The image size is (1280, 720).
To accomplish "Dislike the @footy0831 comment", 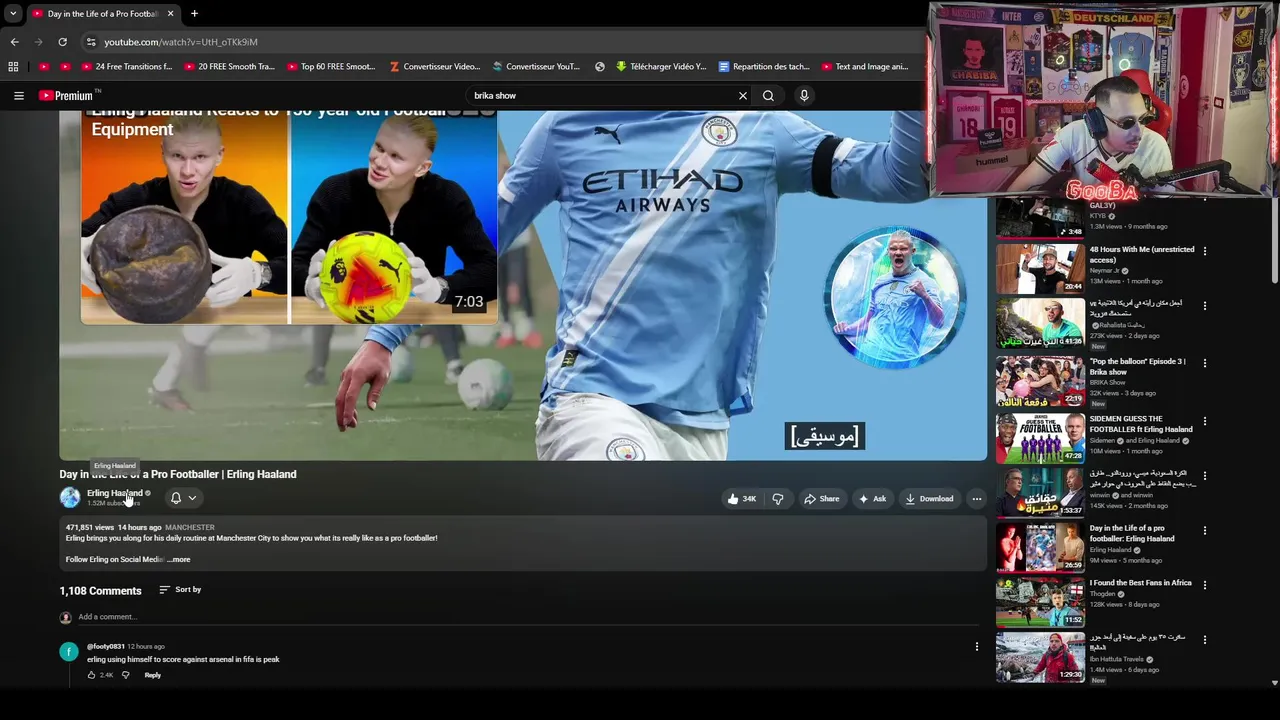I will (125, 676).
